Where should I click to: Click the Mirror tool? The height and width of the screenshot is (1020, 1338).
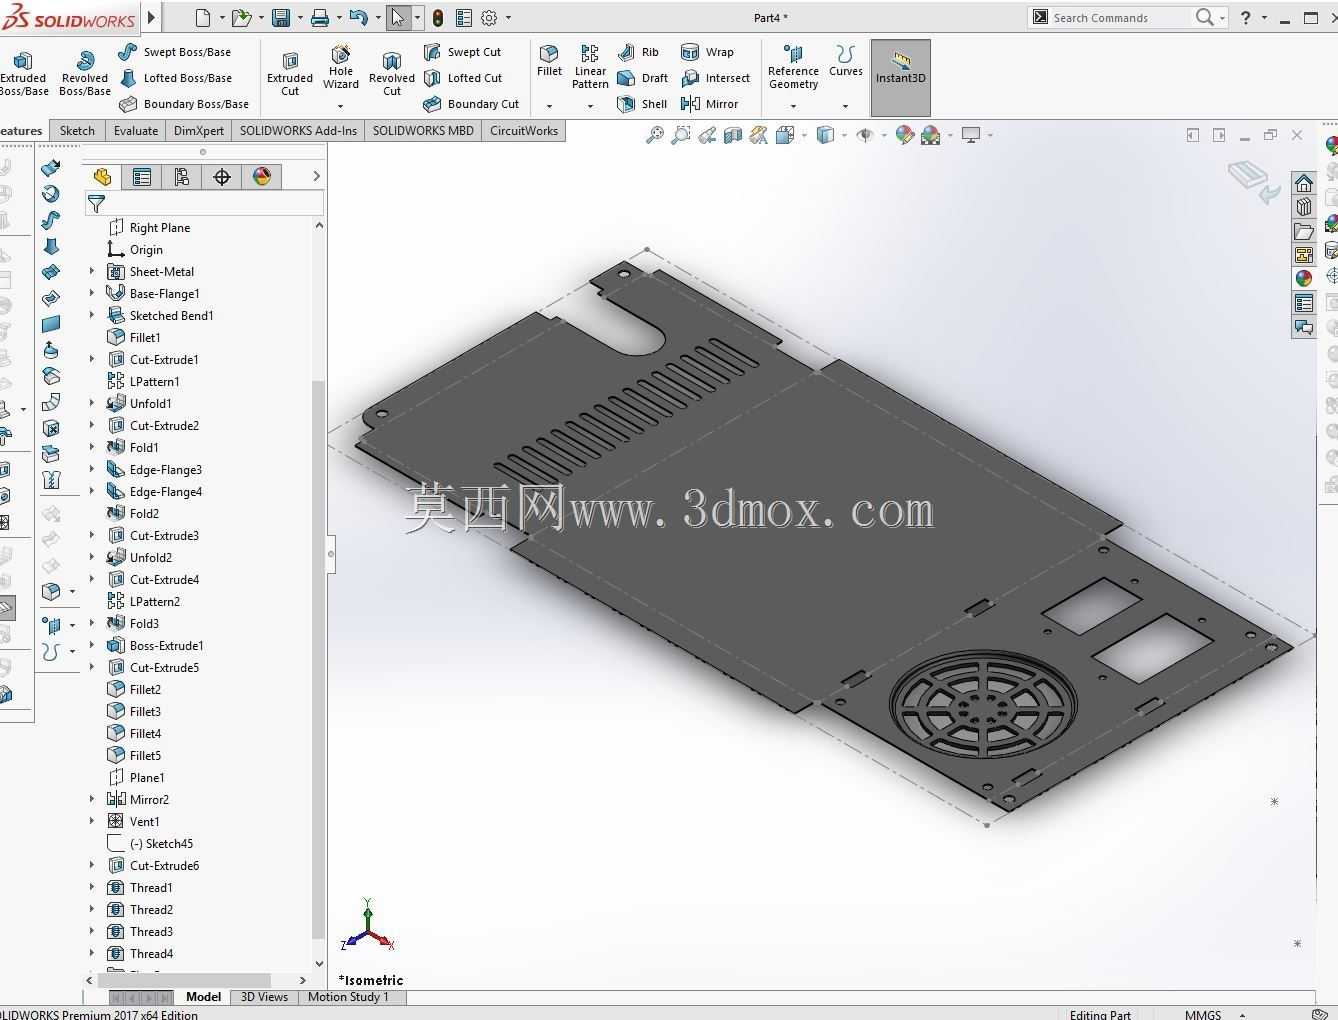[709, 104]
